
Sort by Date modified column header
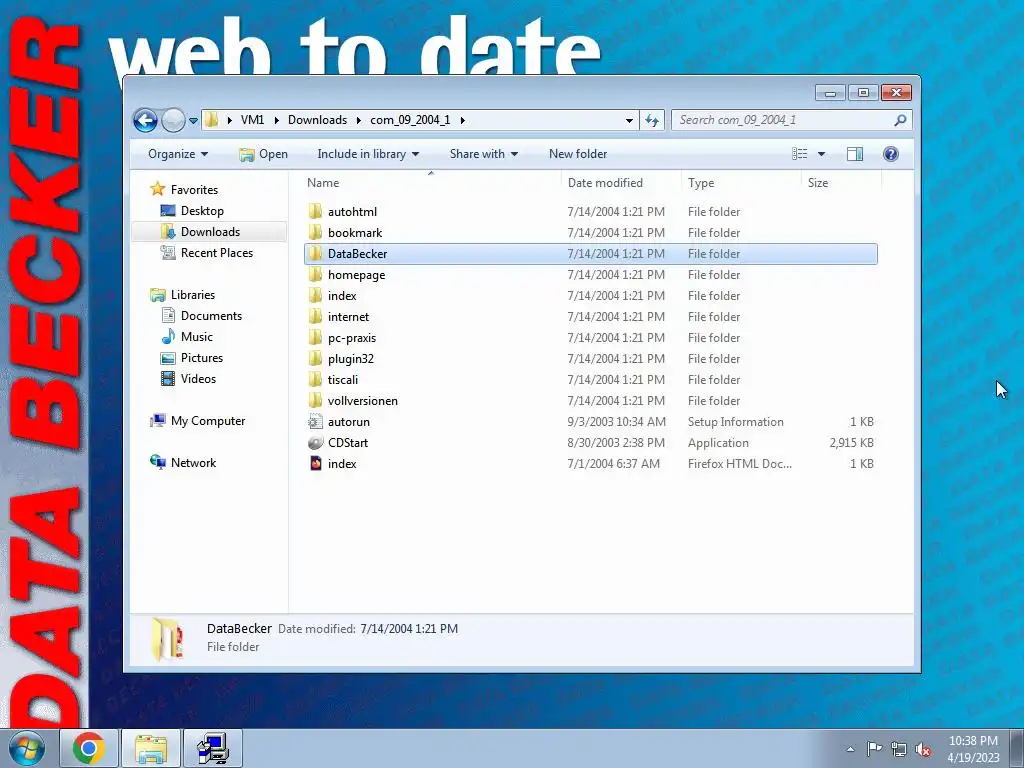pyautogui.click(x=621, y=183)
